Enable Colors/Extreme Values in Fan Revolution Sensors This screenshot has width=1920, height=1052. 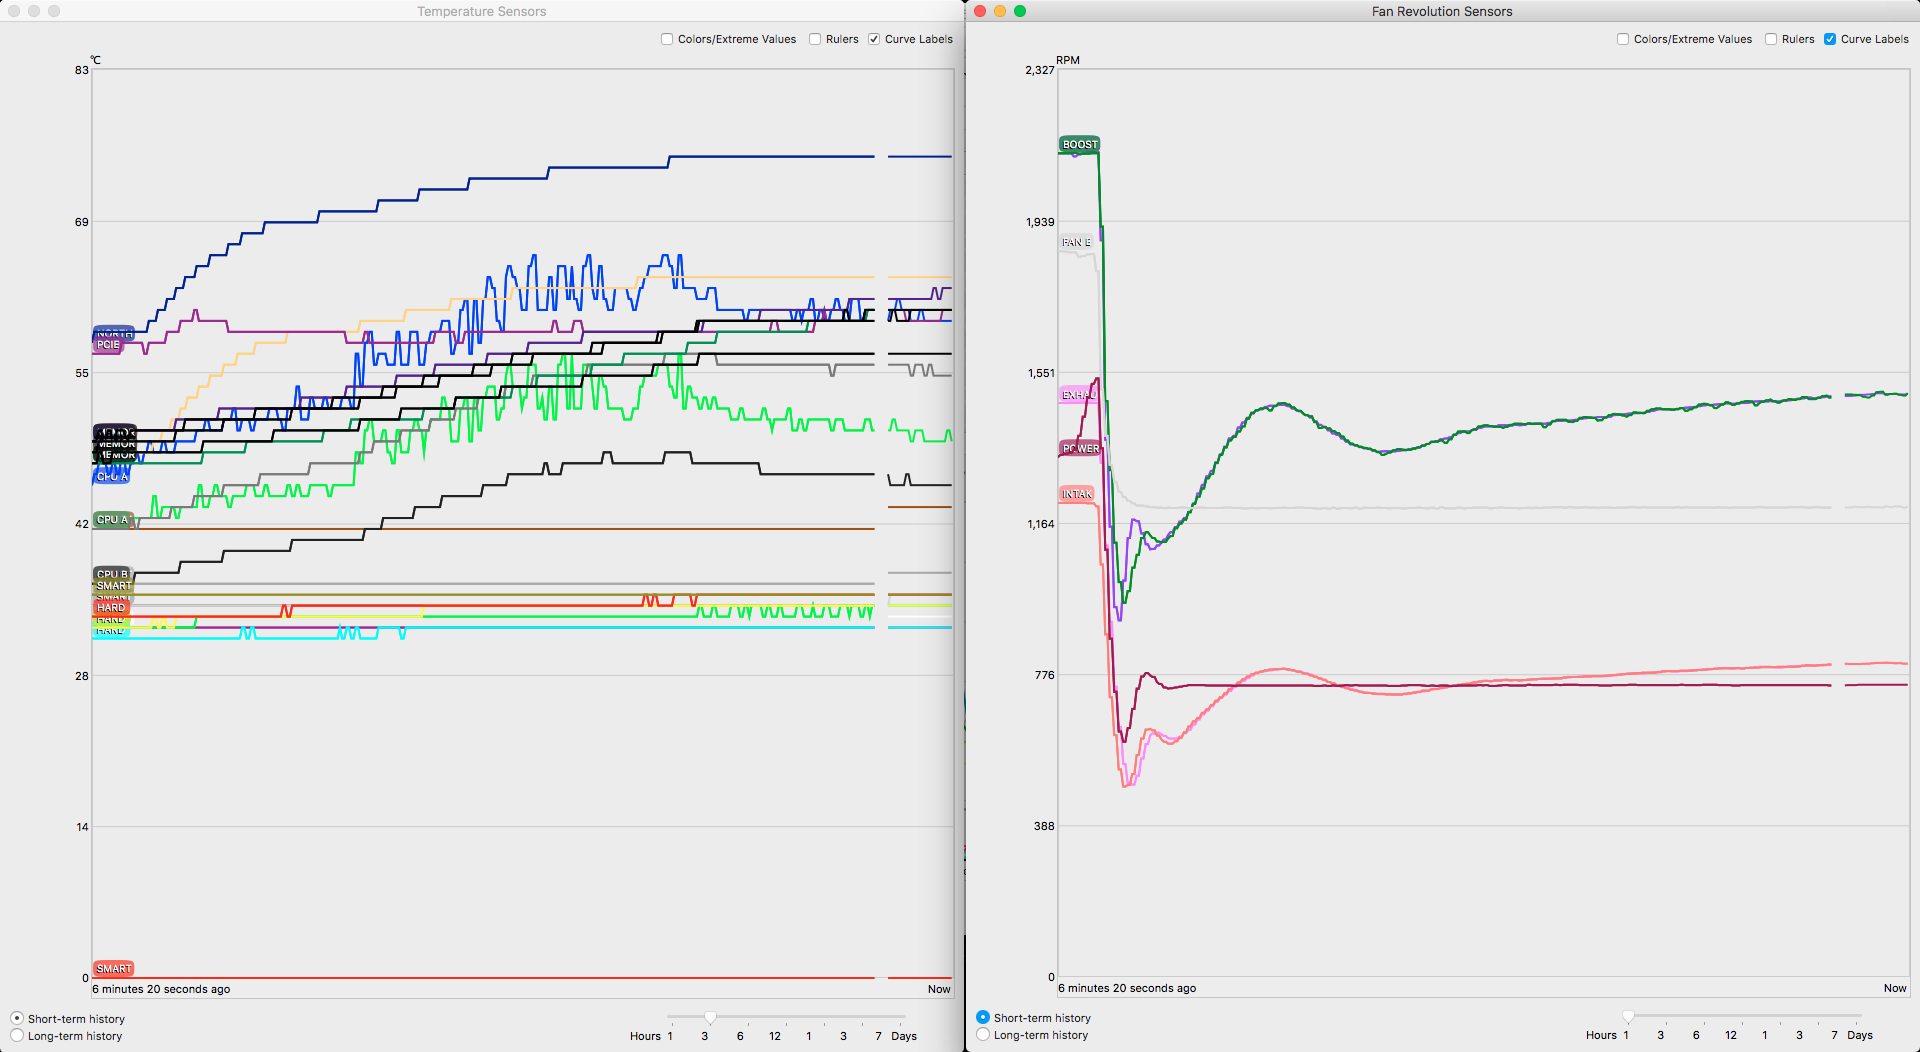pyautogui.click(x=1623, y=40)
